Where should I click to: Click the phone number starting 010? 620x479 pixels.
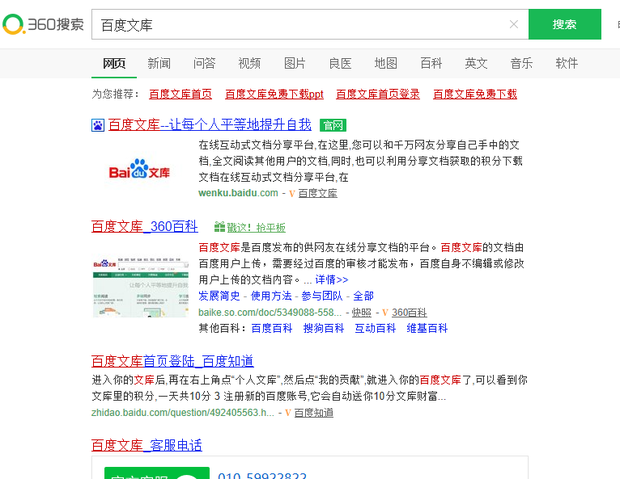262,475
